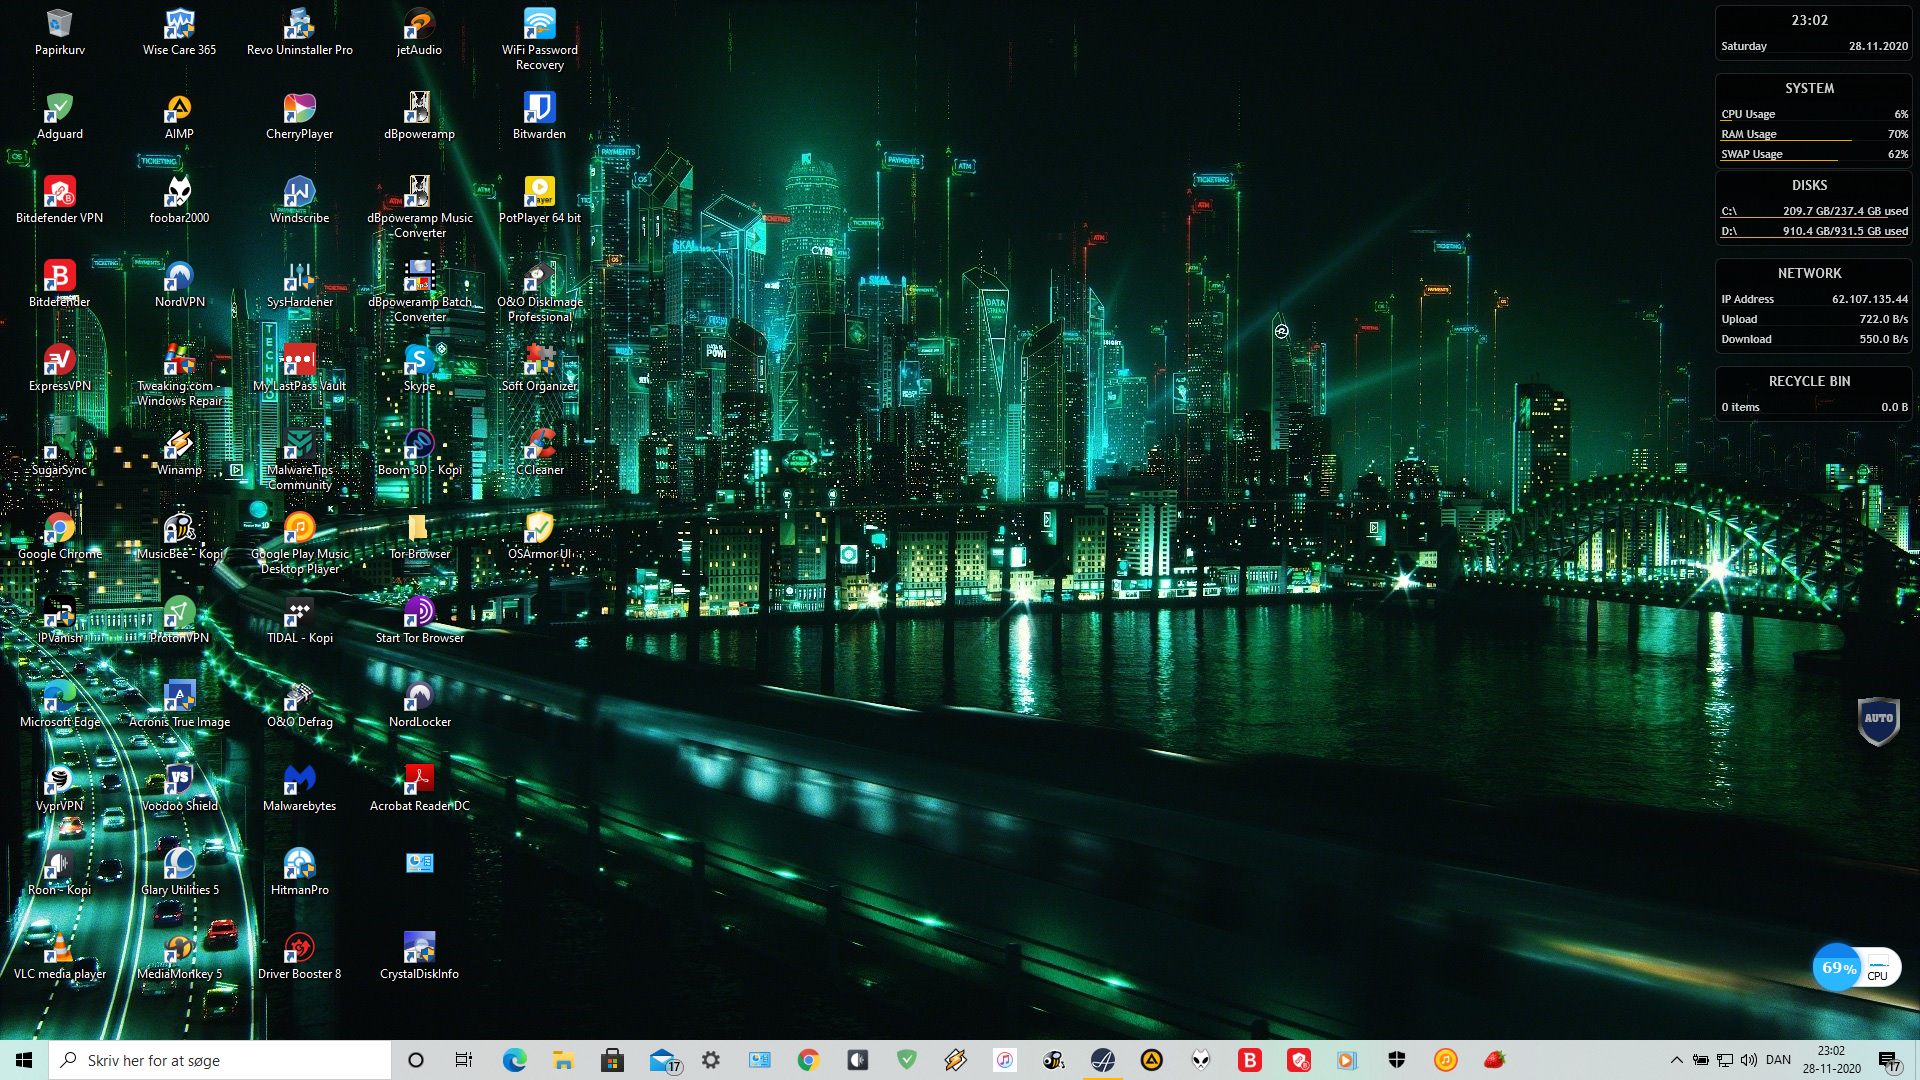Screen dimensions: 1920x1080
Task: Expand the system tray hidden icons chevron
Action: (1676, 1060)
